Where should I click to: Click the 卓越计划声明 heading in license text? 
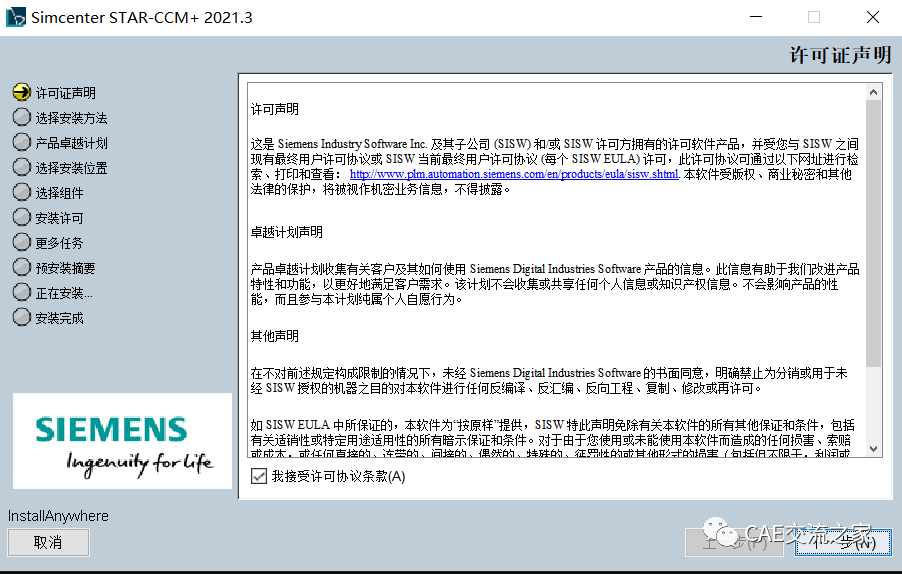pyautogui.click(x=286, y=232)
